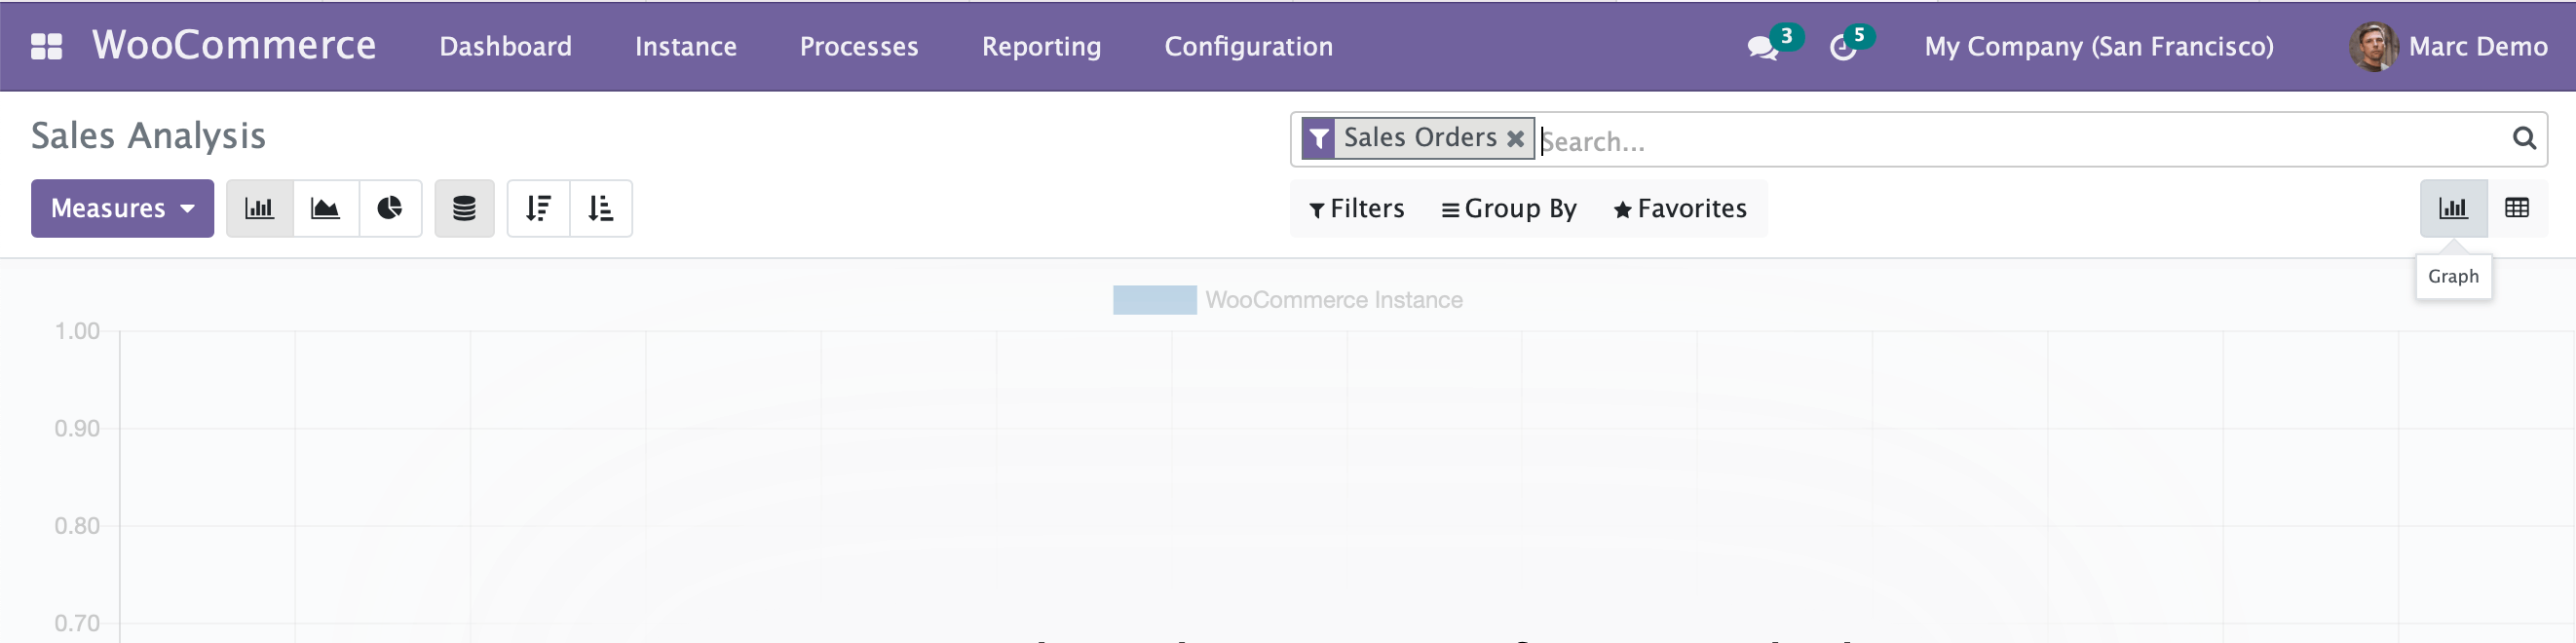Click the 1.00 y-axis label
This screenshot has width=2576, height=643.
[77, 331]
